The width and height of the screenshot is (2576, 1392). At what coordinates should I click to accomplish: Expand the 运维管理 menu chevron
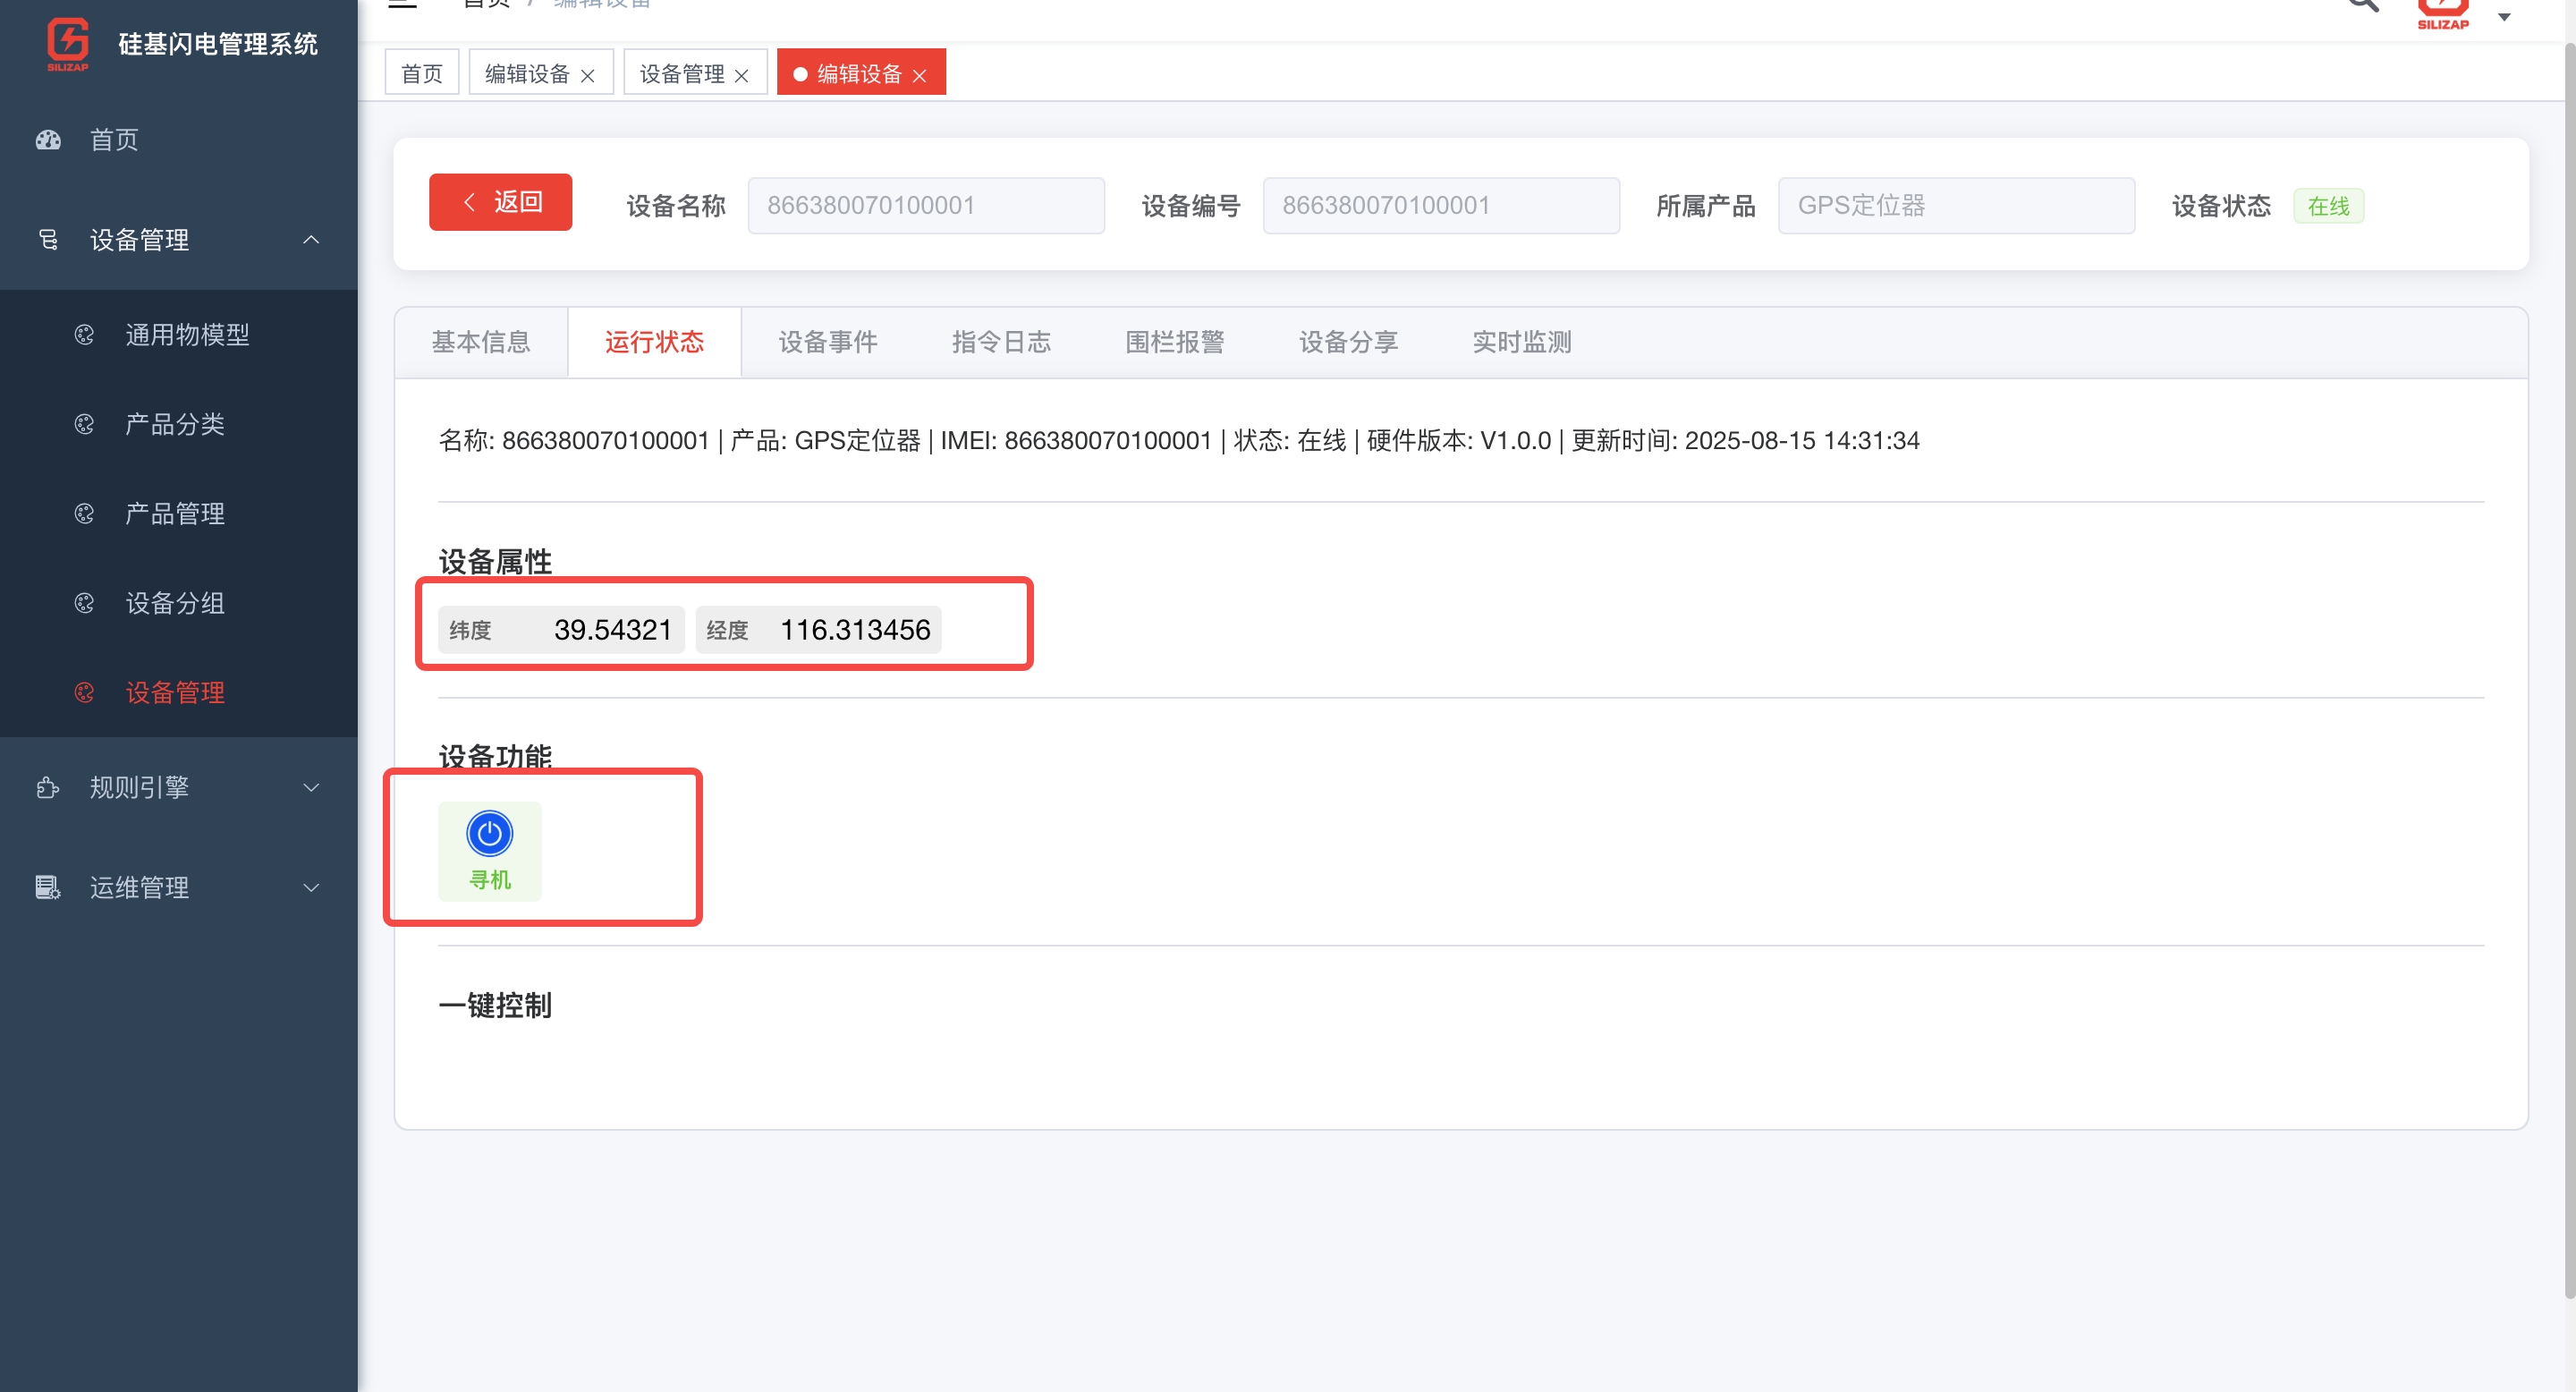(x=311, y=887)
